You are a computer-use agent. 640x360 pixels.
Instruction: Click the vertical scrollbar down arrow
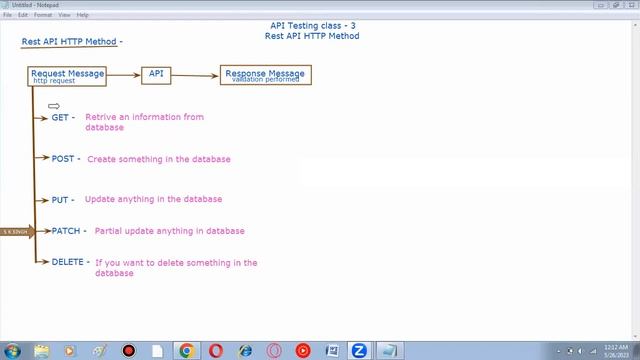(636, 337)
